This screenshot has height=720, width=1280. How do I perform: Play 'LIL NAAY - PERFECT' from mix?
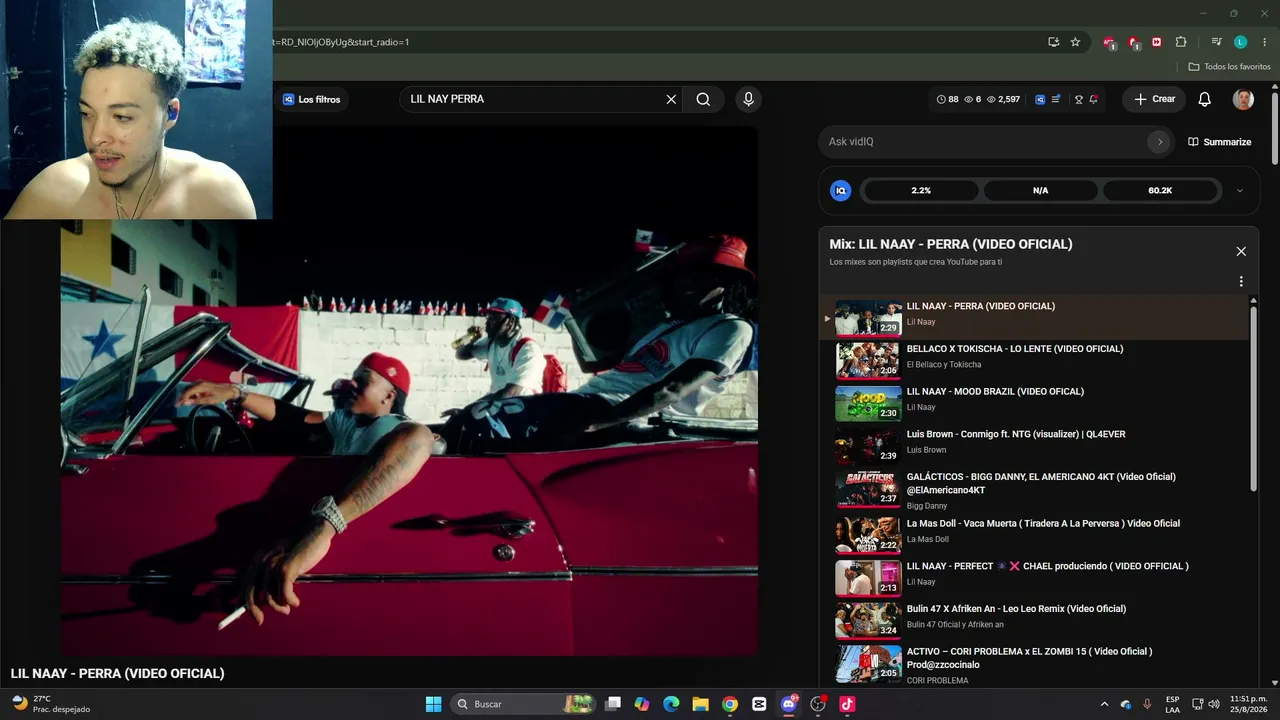[x=1033, y=576]
